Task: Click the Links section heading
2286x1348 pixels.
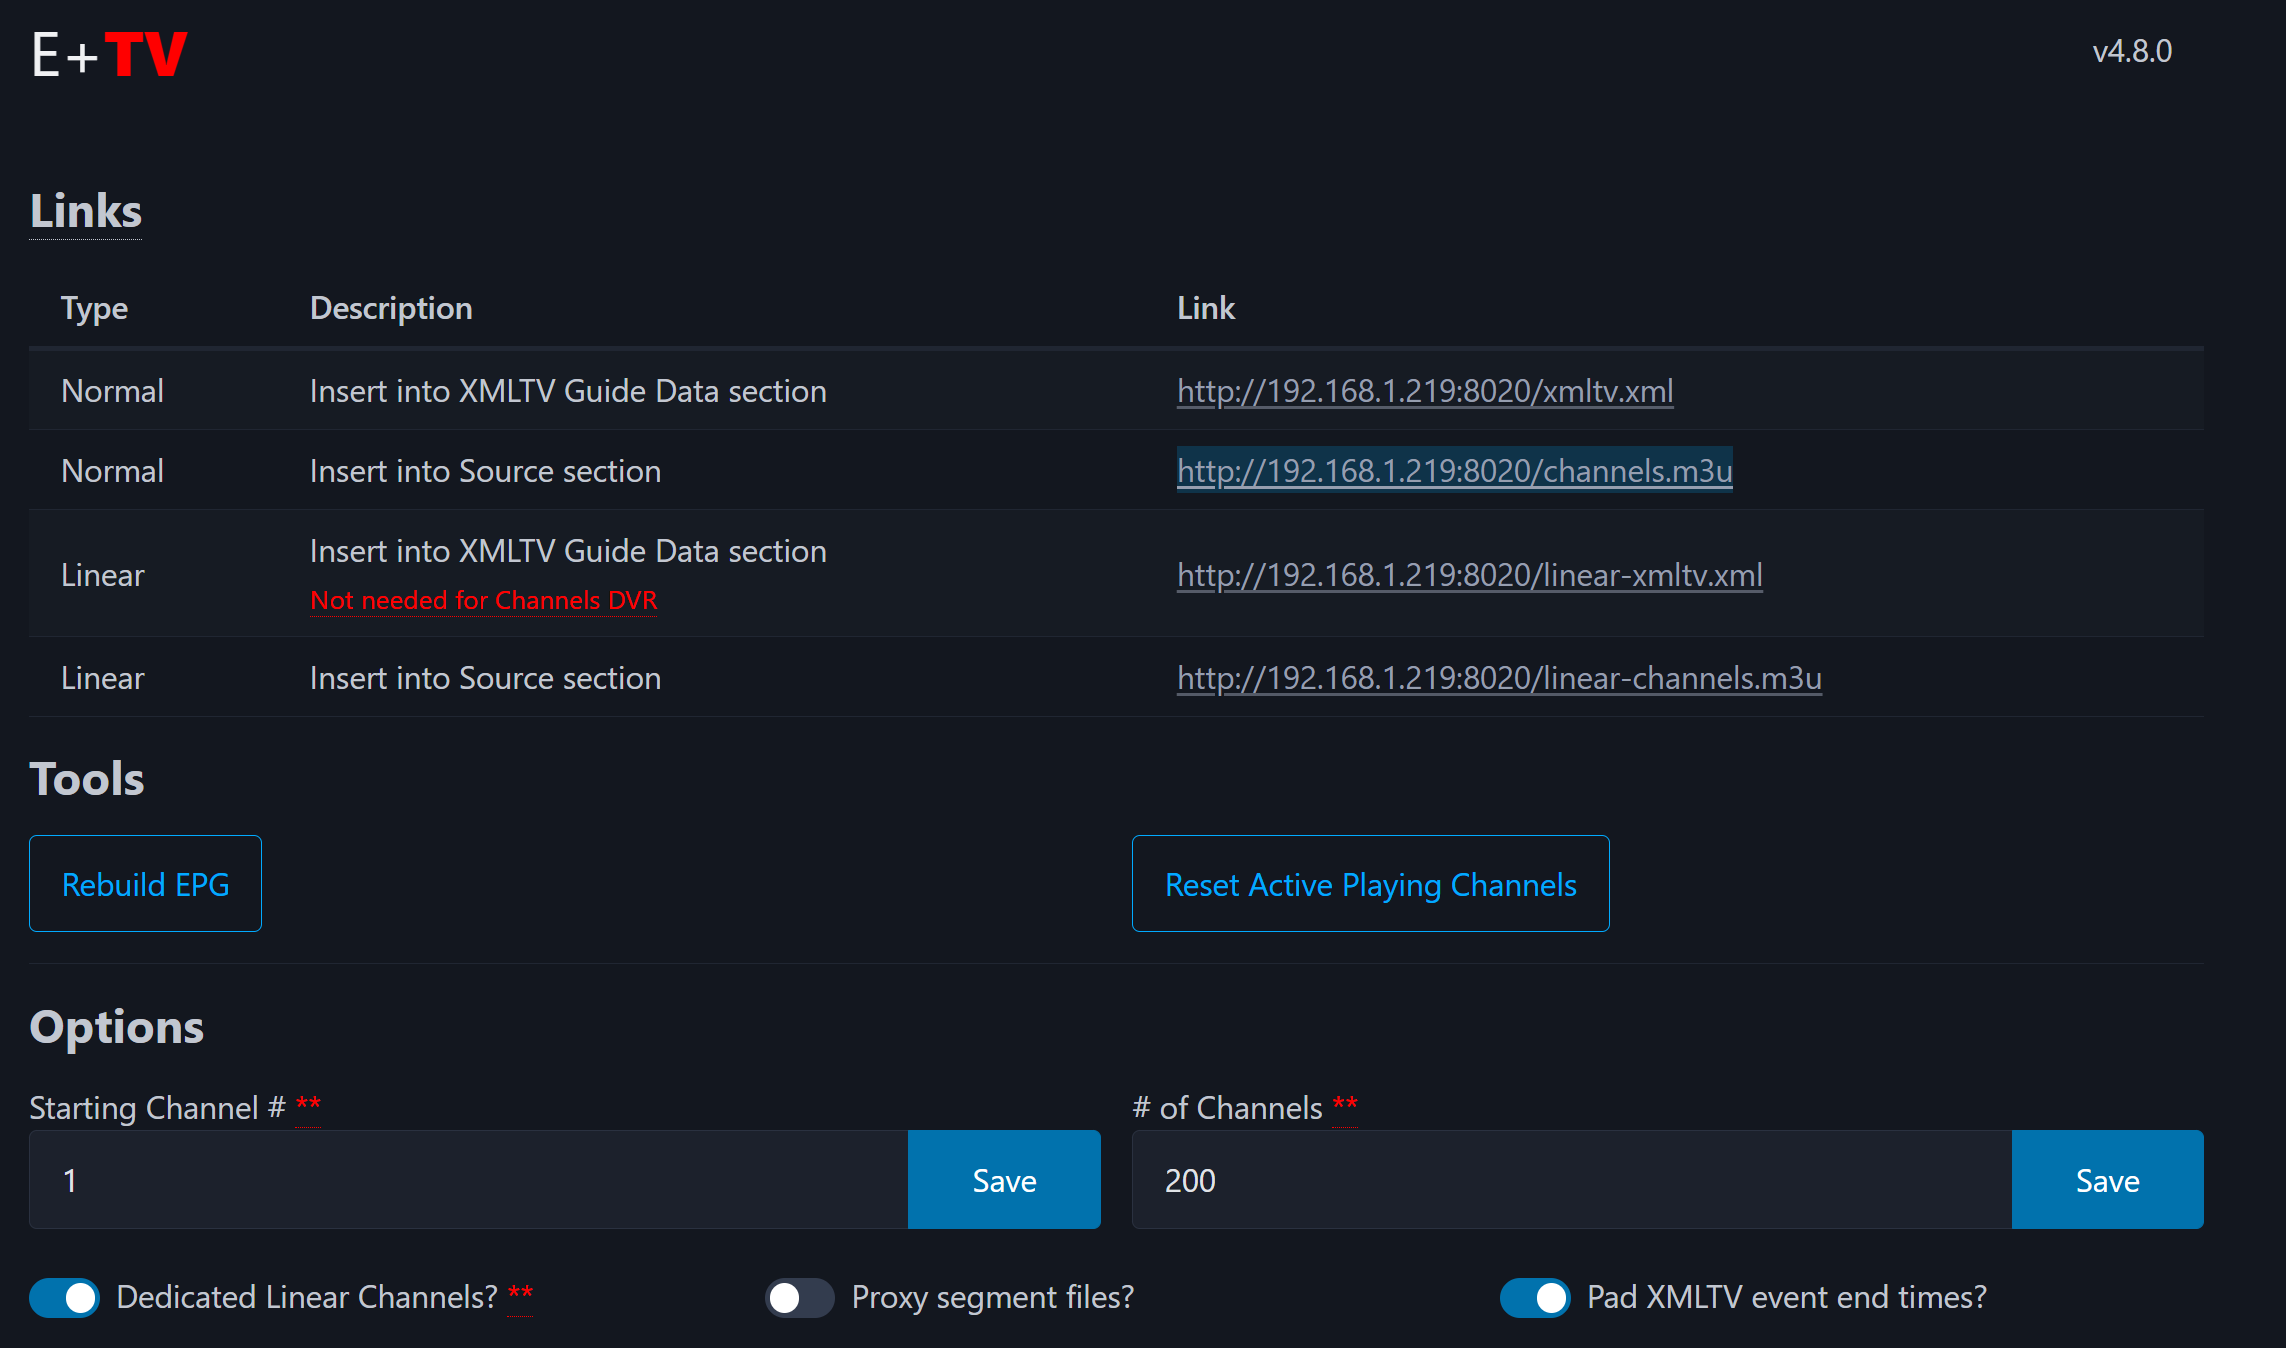Action: click(x=86, y=211)
